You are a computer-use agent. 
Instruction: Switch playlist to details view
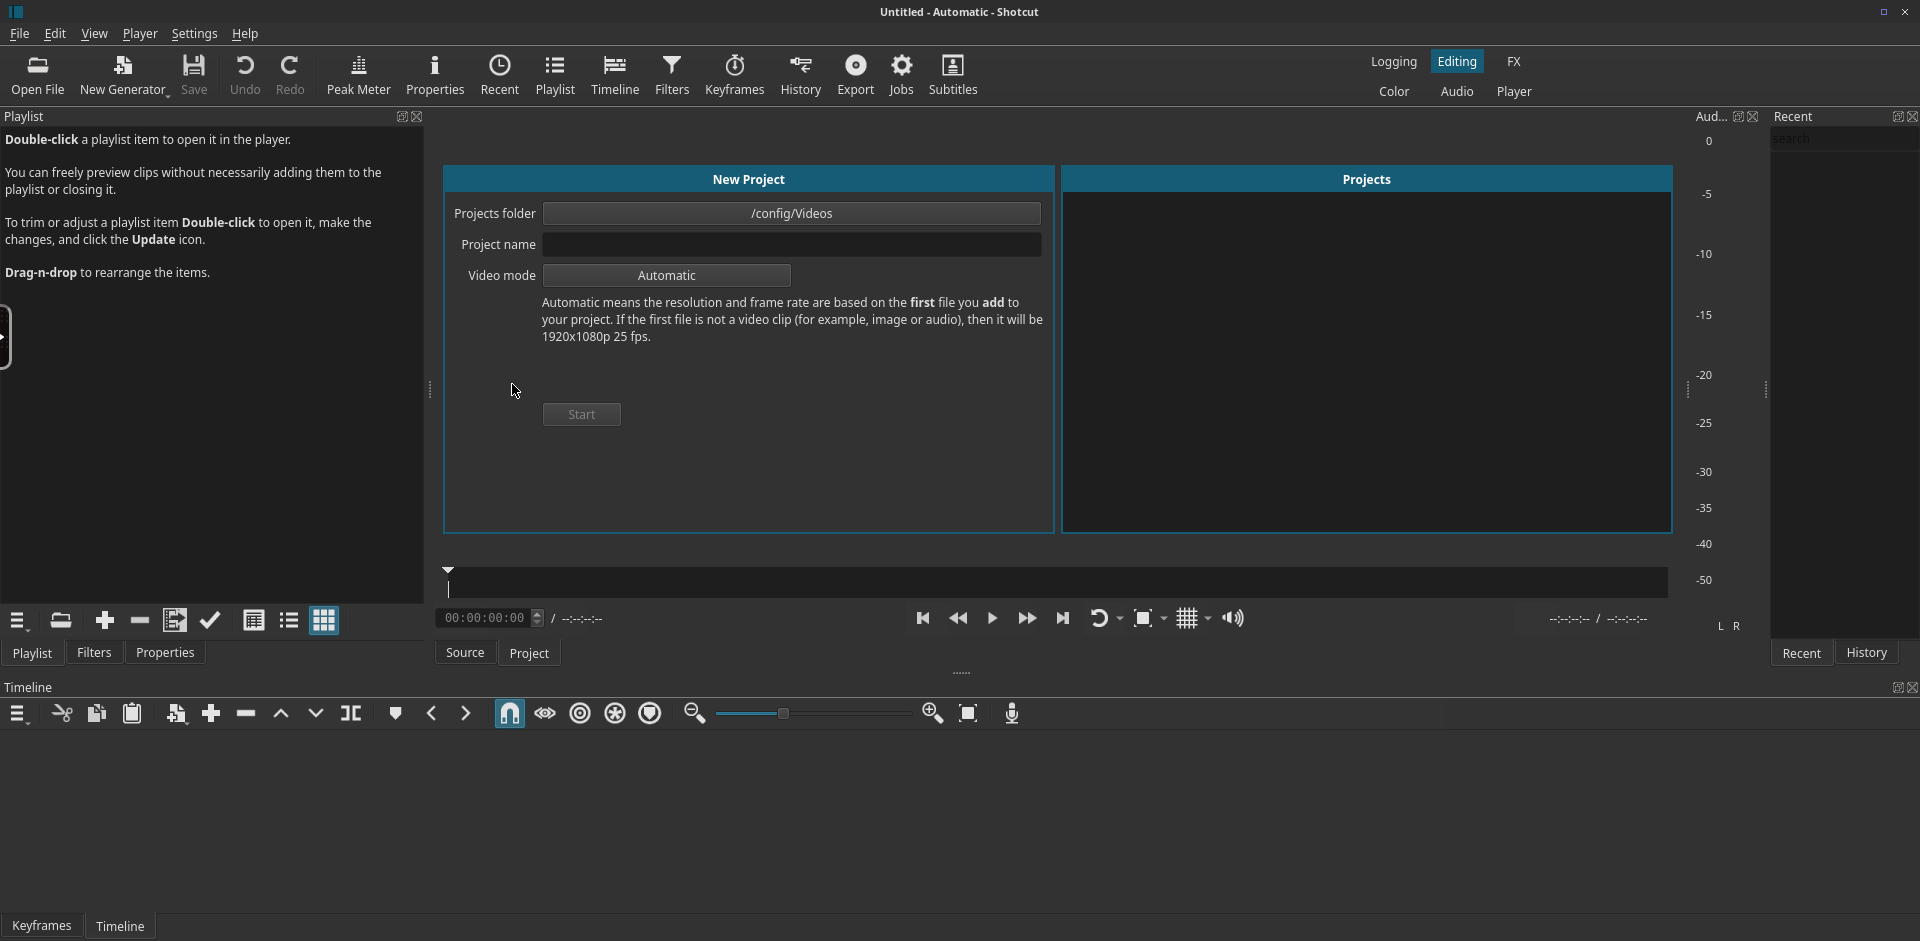(x=254, y=621)
